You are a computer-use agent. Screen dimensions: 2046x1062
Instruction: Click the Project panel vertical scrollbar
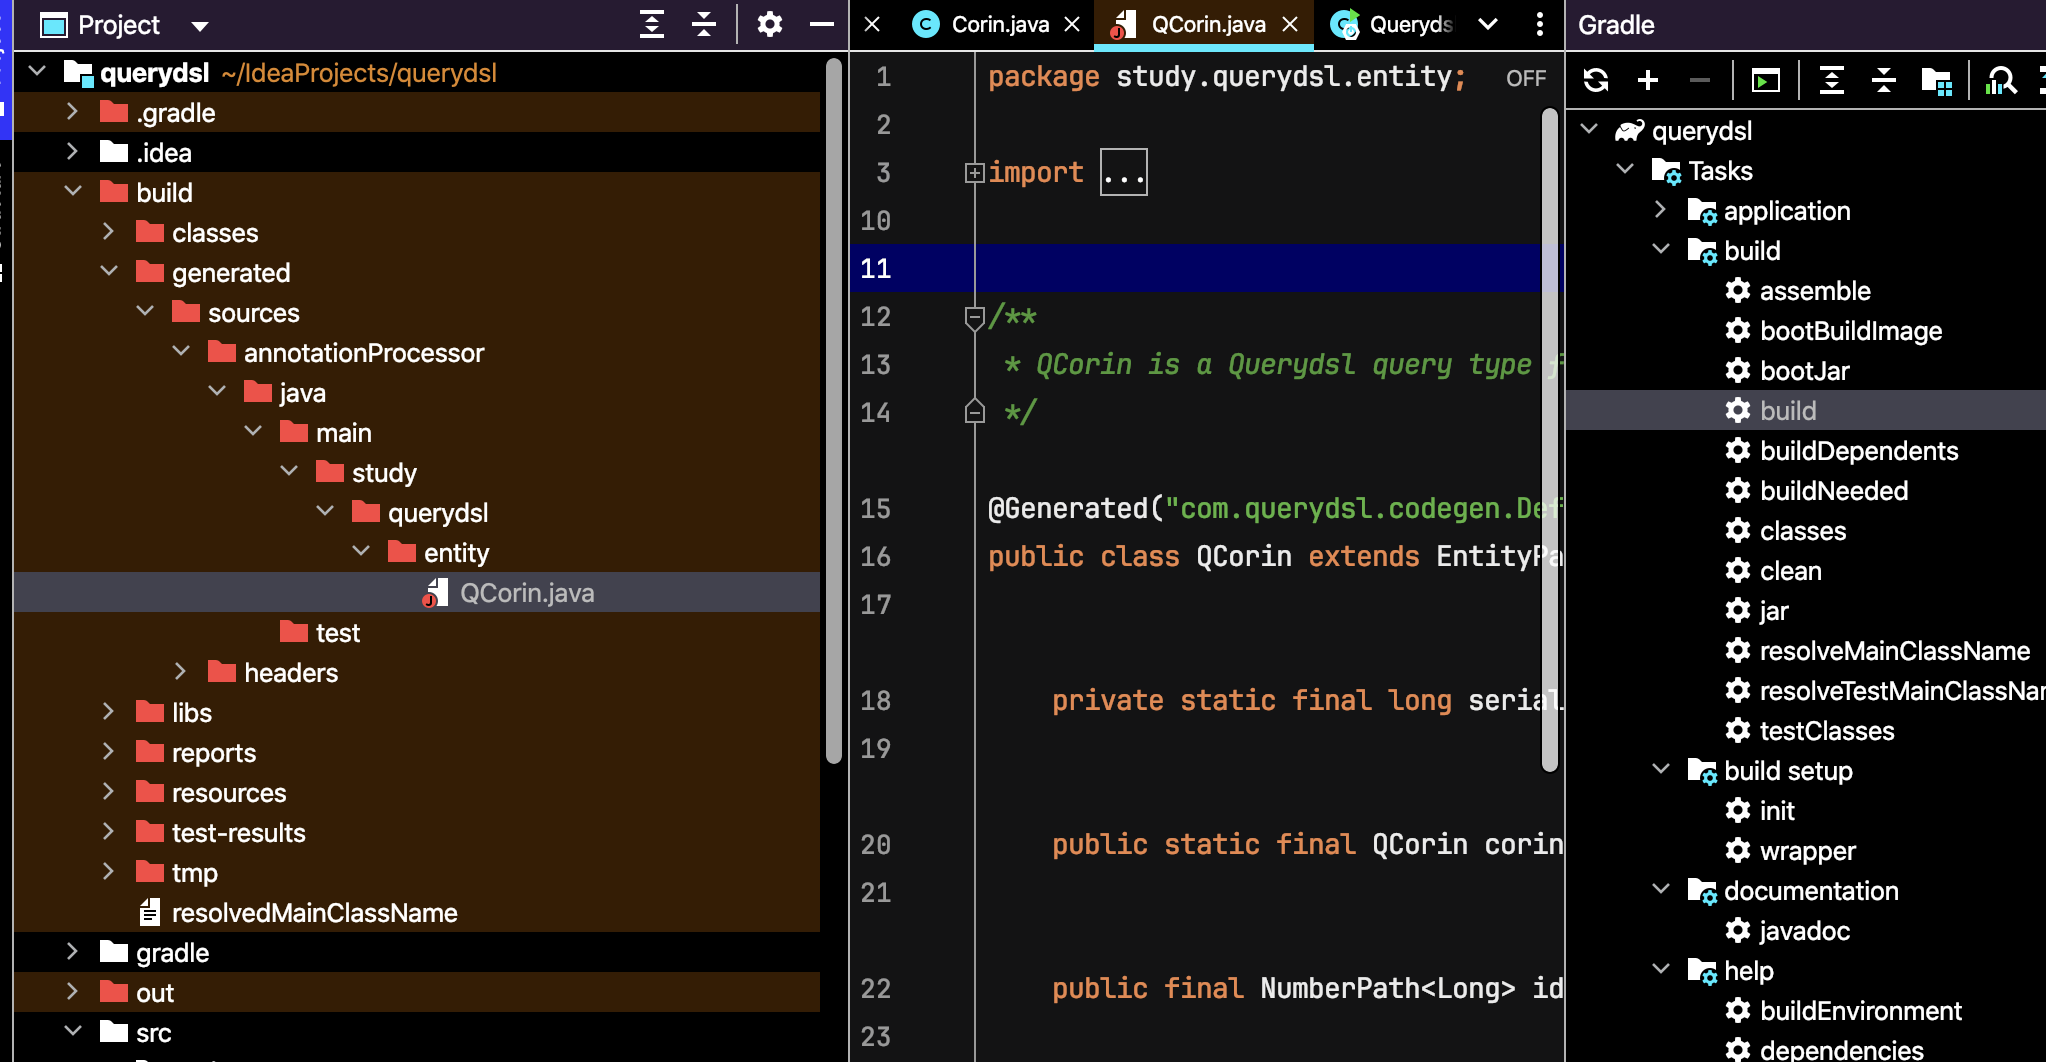(x=833, y=410)
